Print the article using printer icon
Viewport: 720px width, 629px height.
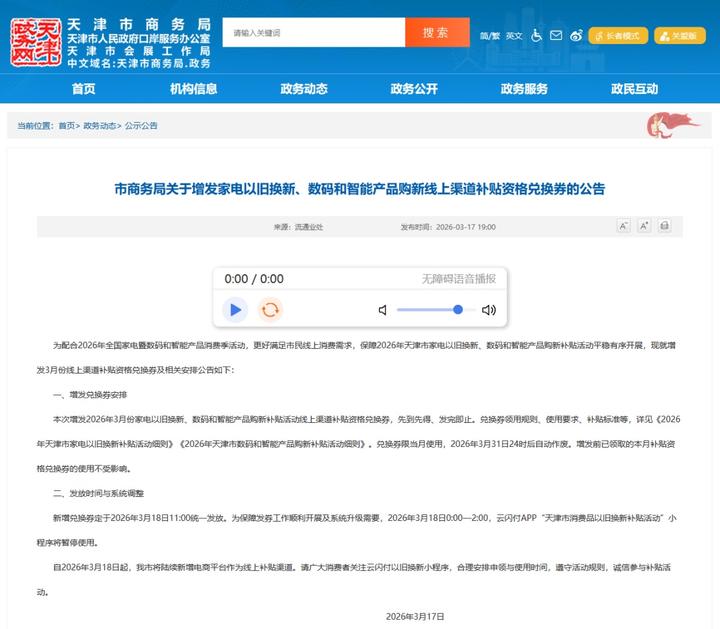[x=664, y=226]
